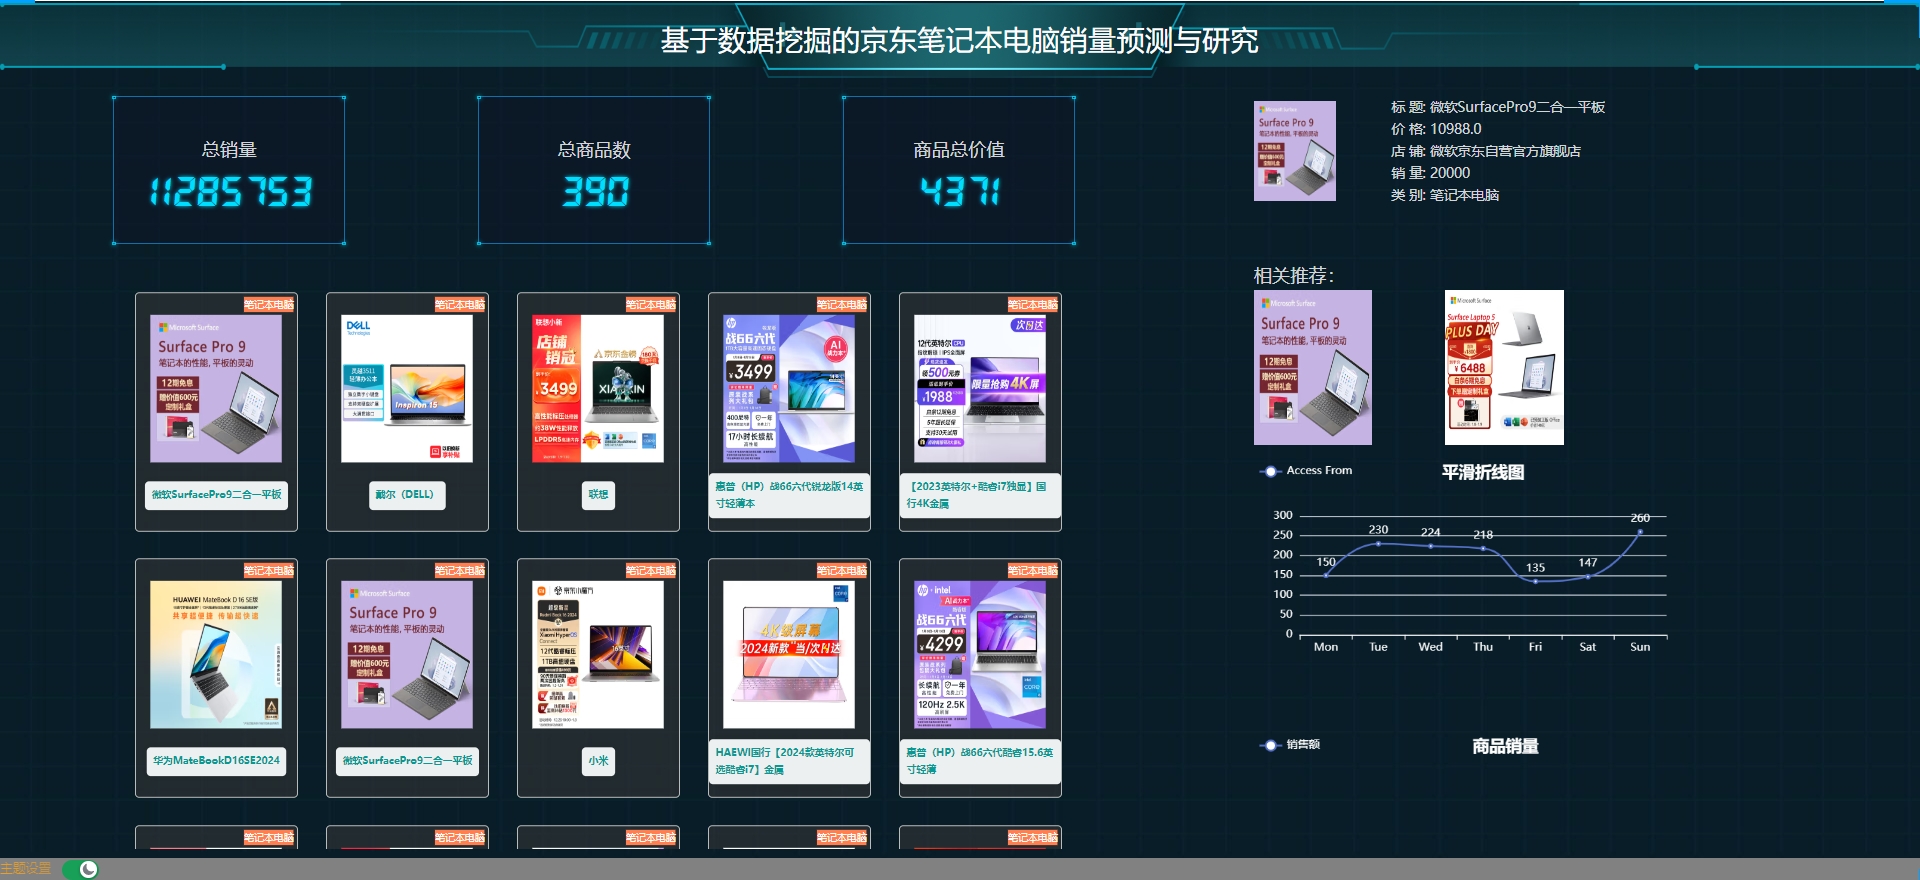Open the recommended Surface Pro 9 thumbnail under 相关推荐
The image size is (1920, 880).
click(1313, 367)
